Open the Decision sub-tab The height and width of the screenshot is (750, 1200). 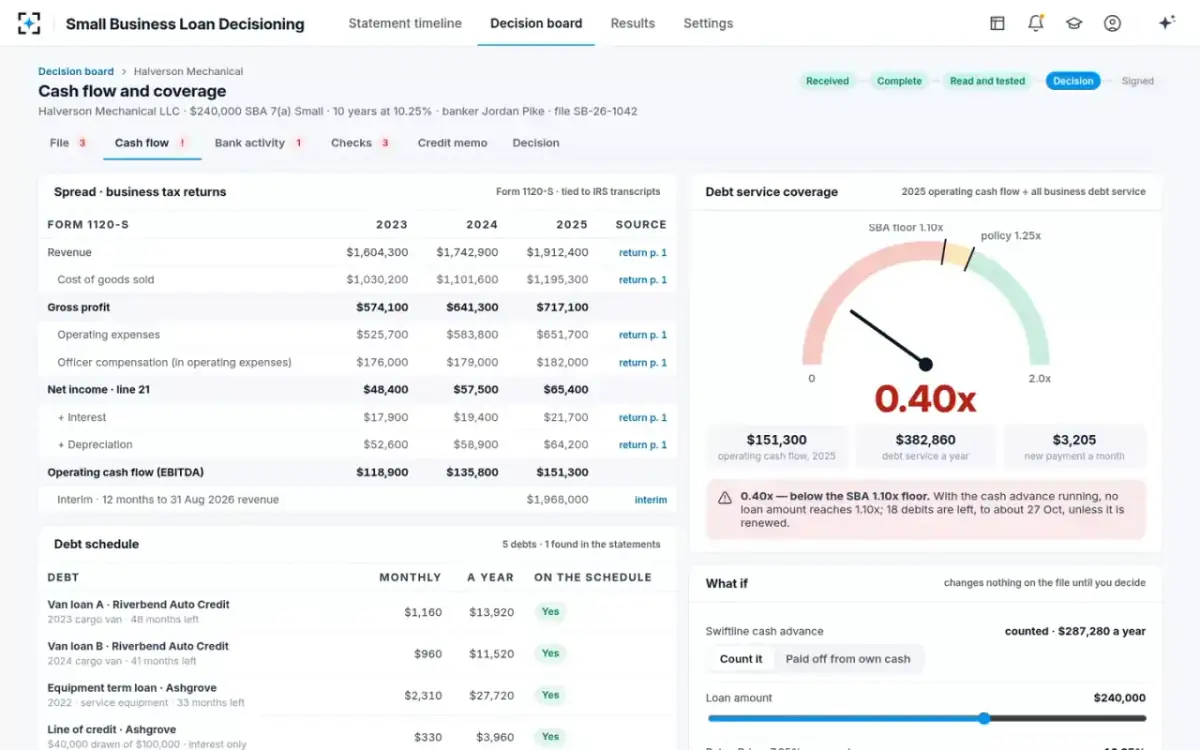pyautogui.click(x=536, y=143)
